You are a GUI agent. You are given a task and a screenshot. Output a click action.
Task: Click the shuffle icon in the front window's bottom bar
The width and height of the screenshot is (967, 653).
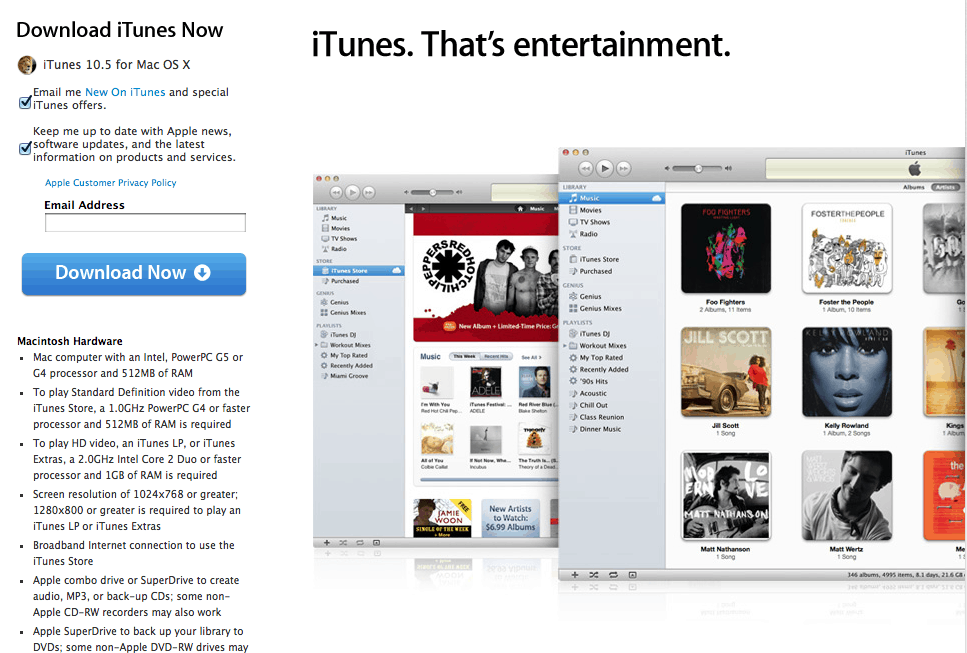tap(593, 575)
